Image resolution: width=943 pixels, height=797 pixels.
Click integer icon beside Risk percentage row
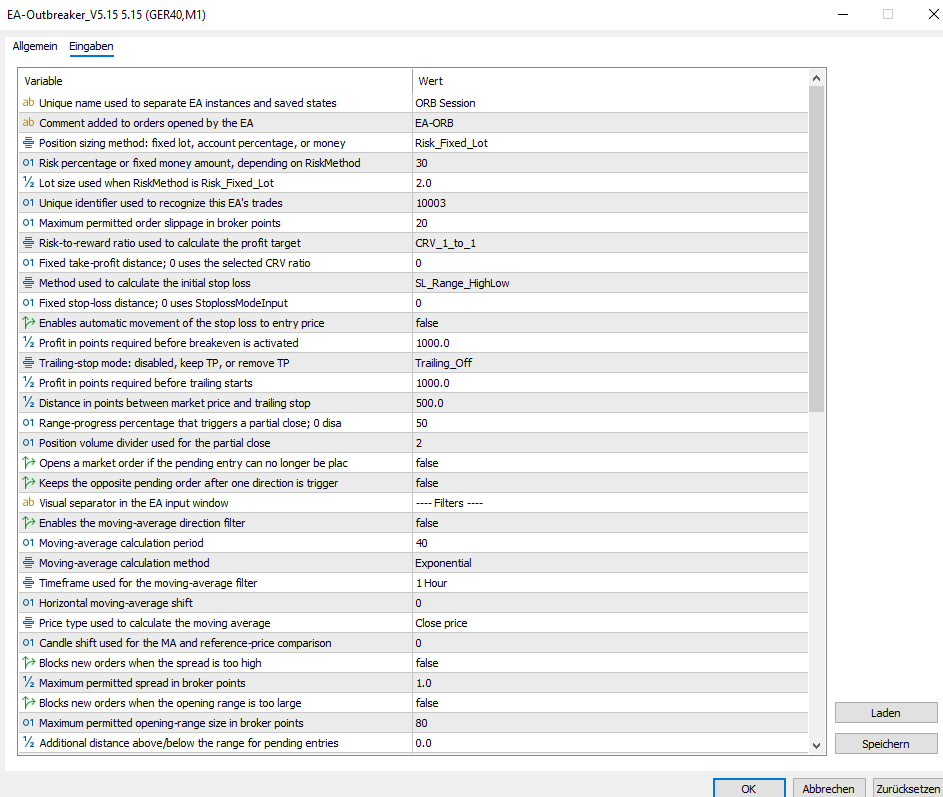(28, 162)
